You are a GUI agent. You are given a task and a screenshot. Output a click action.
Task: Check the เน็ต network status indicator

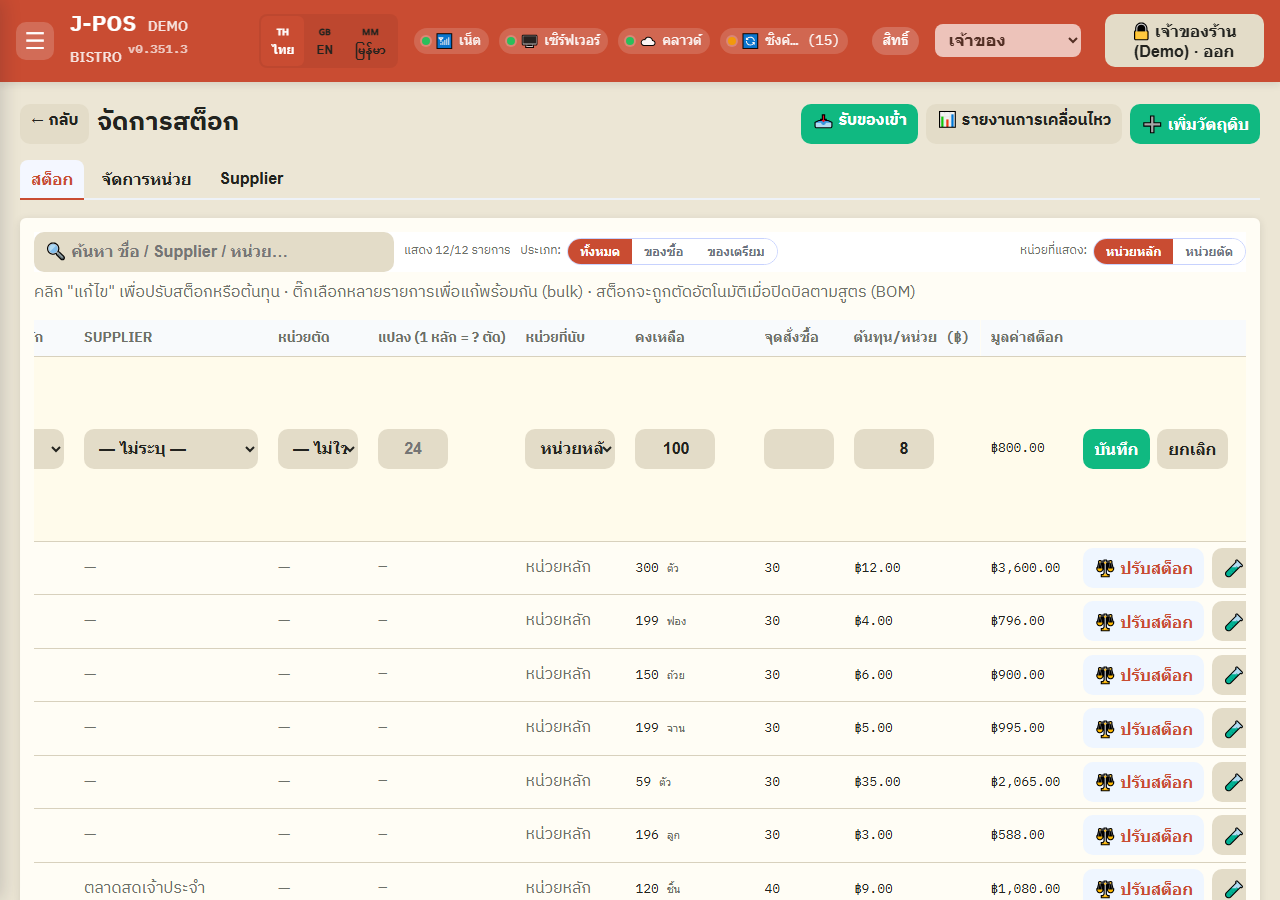[x=451, y=41]
